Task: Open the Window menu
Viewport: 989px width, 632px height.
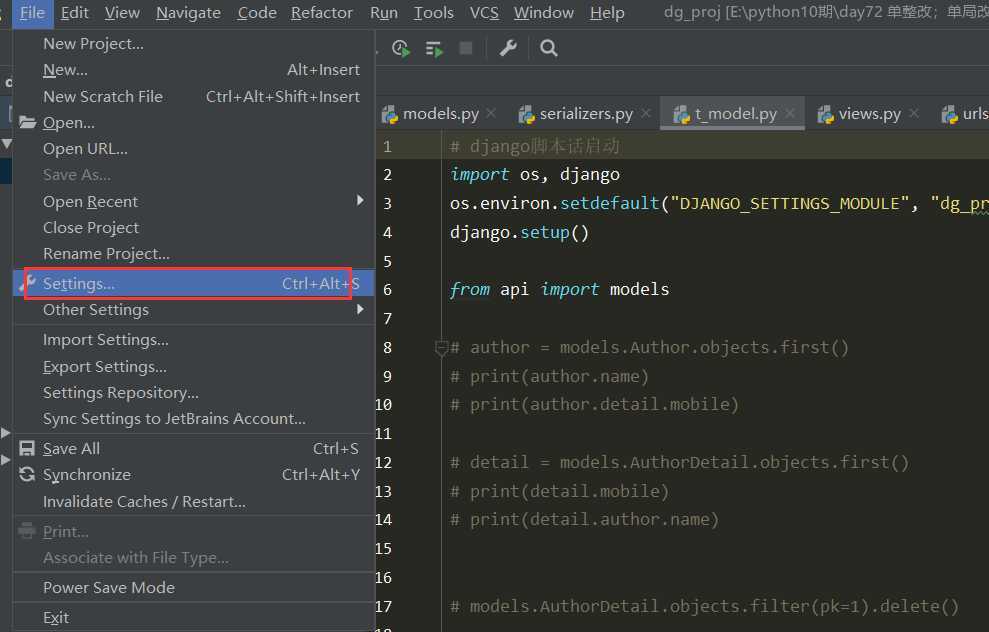Action: 544,13
